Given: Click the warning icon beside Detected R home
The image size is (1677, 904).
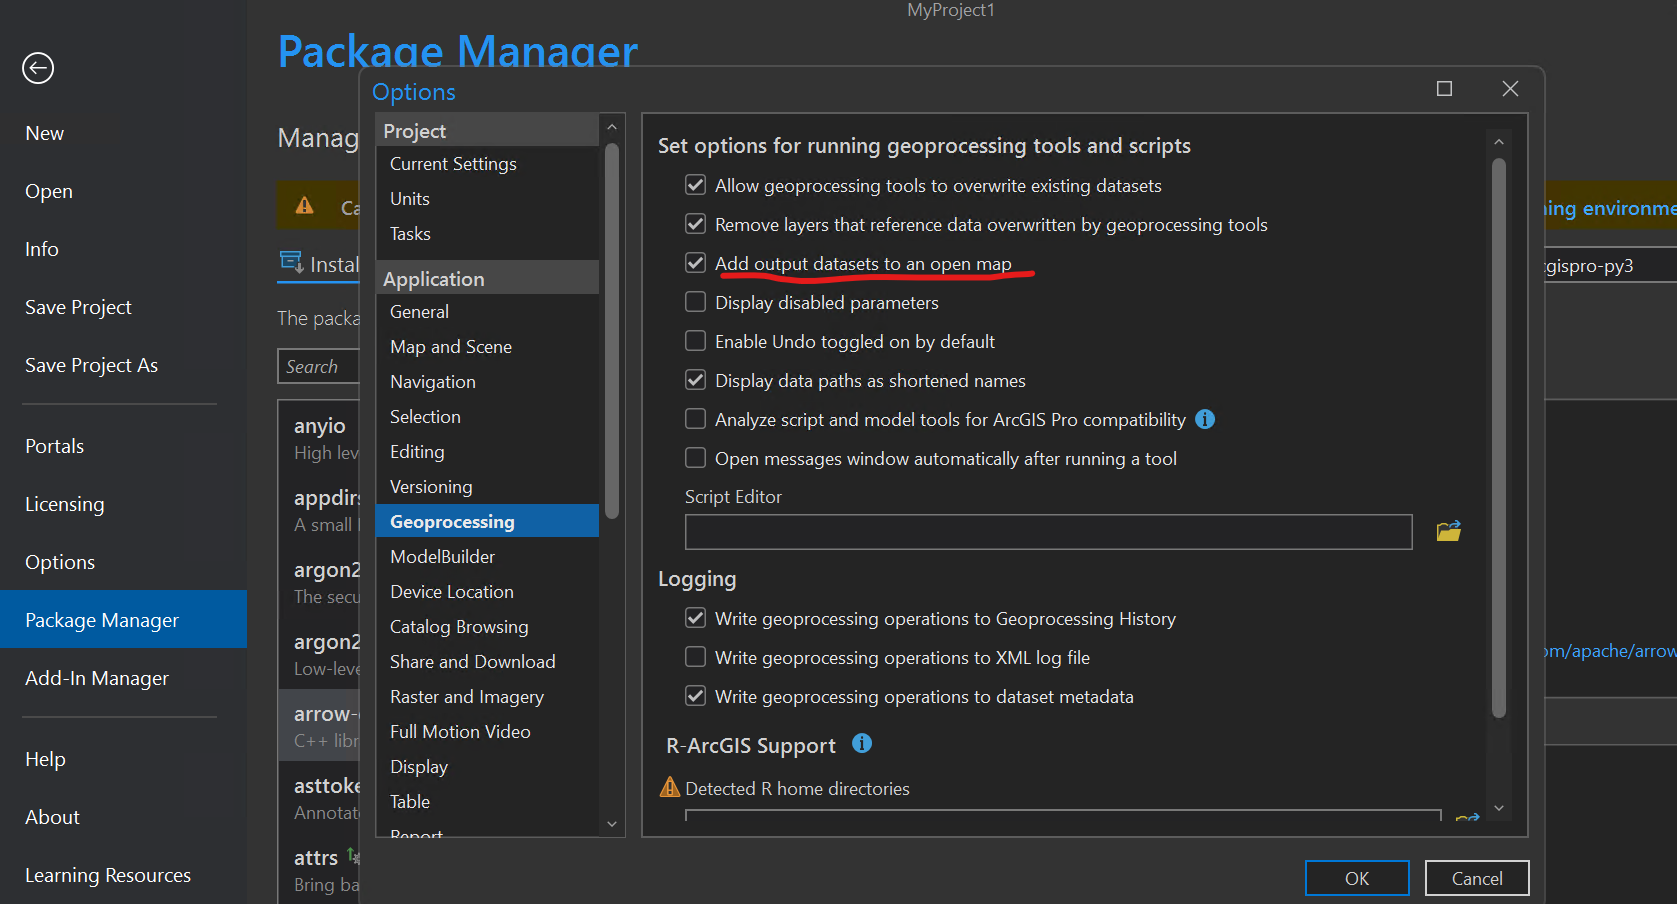Looking at the screenshot, I should click(670, 788).
